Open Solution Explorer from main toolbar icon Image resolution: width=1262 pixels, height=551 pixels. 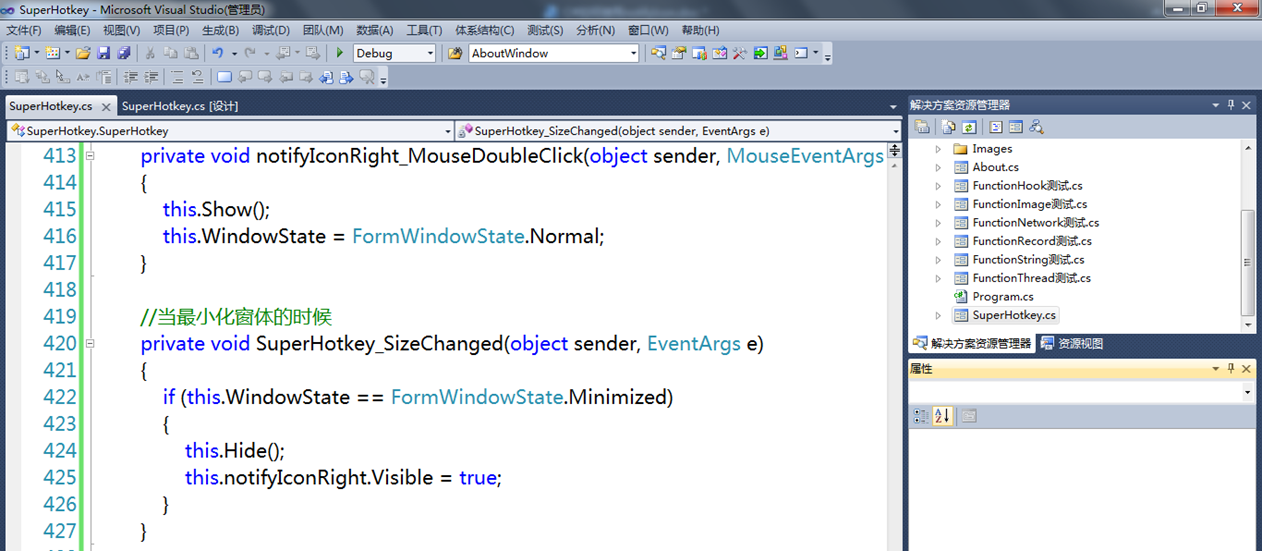pyautogui.click(x=658, y=53)
